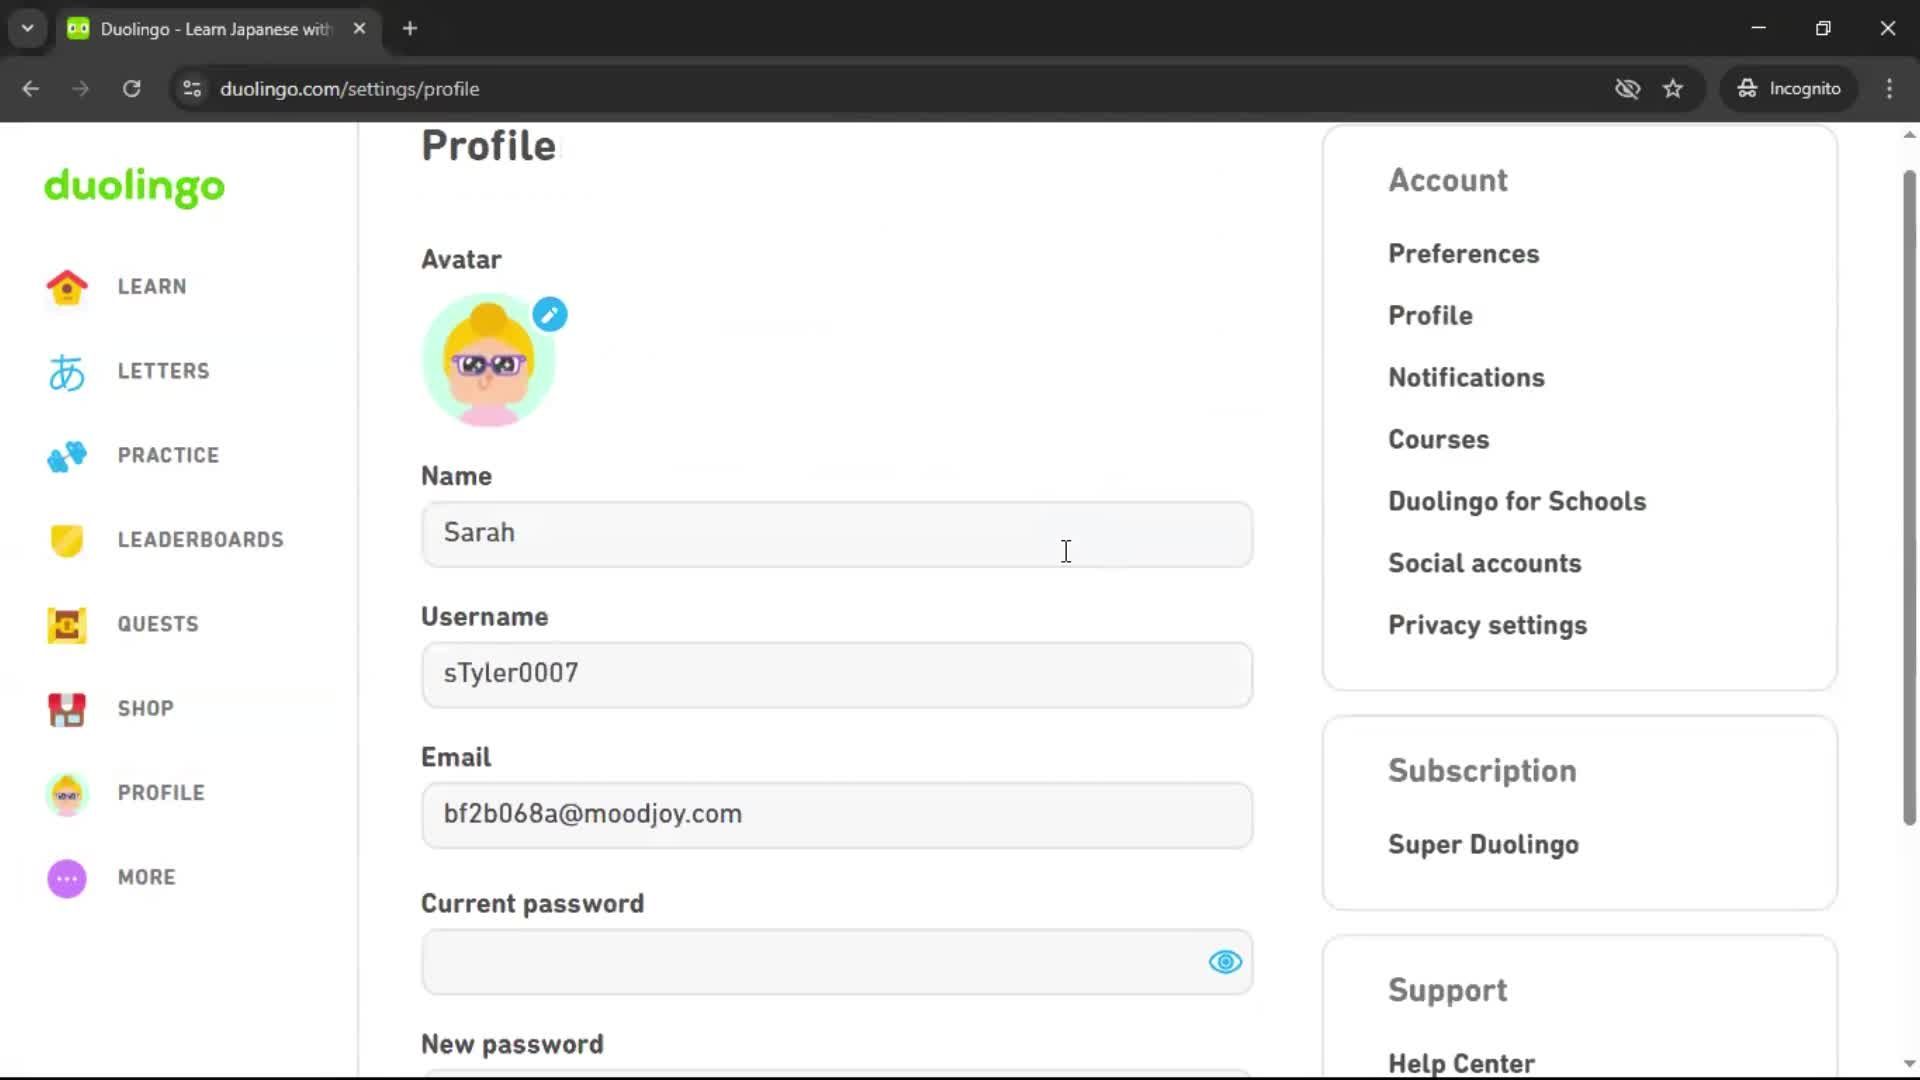1920x1080 pixels.
Task: View the Leaderboards shield section
Action: click(x=199, y=539)
